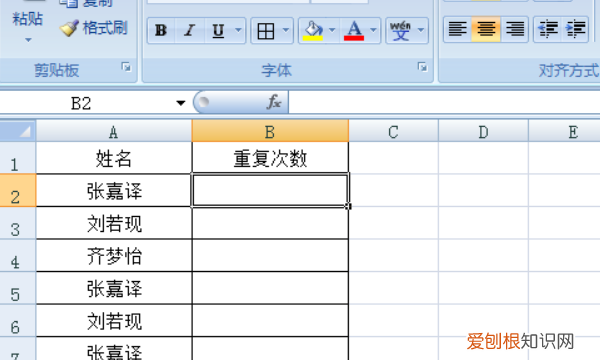Toggle bold formatting
600x360 pixels.
pyautogui.click(x=161, y=30)
